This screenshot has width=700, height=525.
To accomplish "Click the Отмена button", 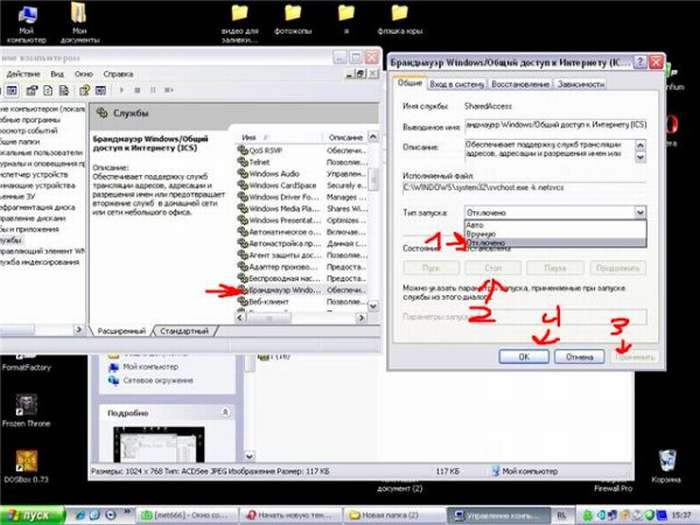I will (579, 357).
